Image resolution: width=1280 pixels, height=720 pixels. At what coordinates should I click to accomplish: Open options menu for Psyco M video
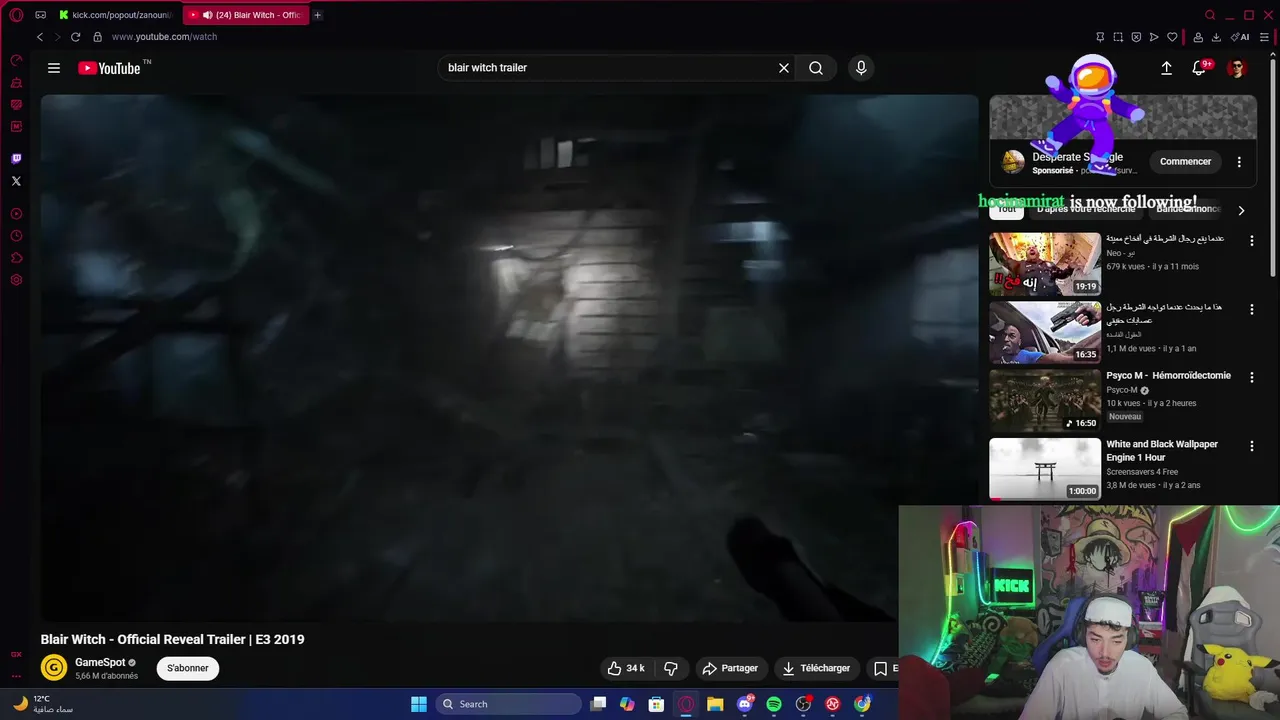(1251, 378)
